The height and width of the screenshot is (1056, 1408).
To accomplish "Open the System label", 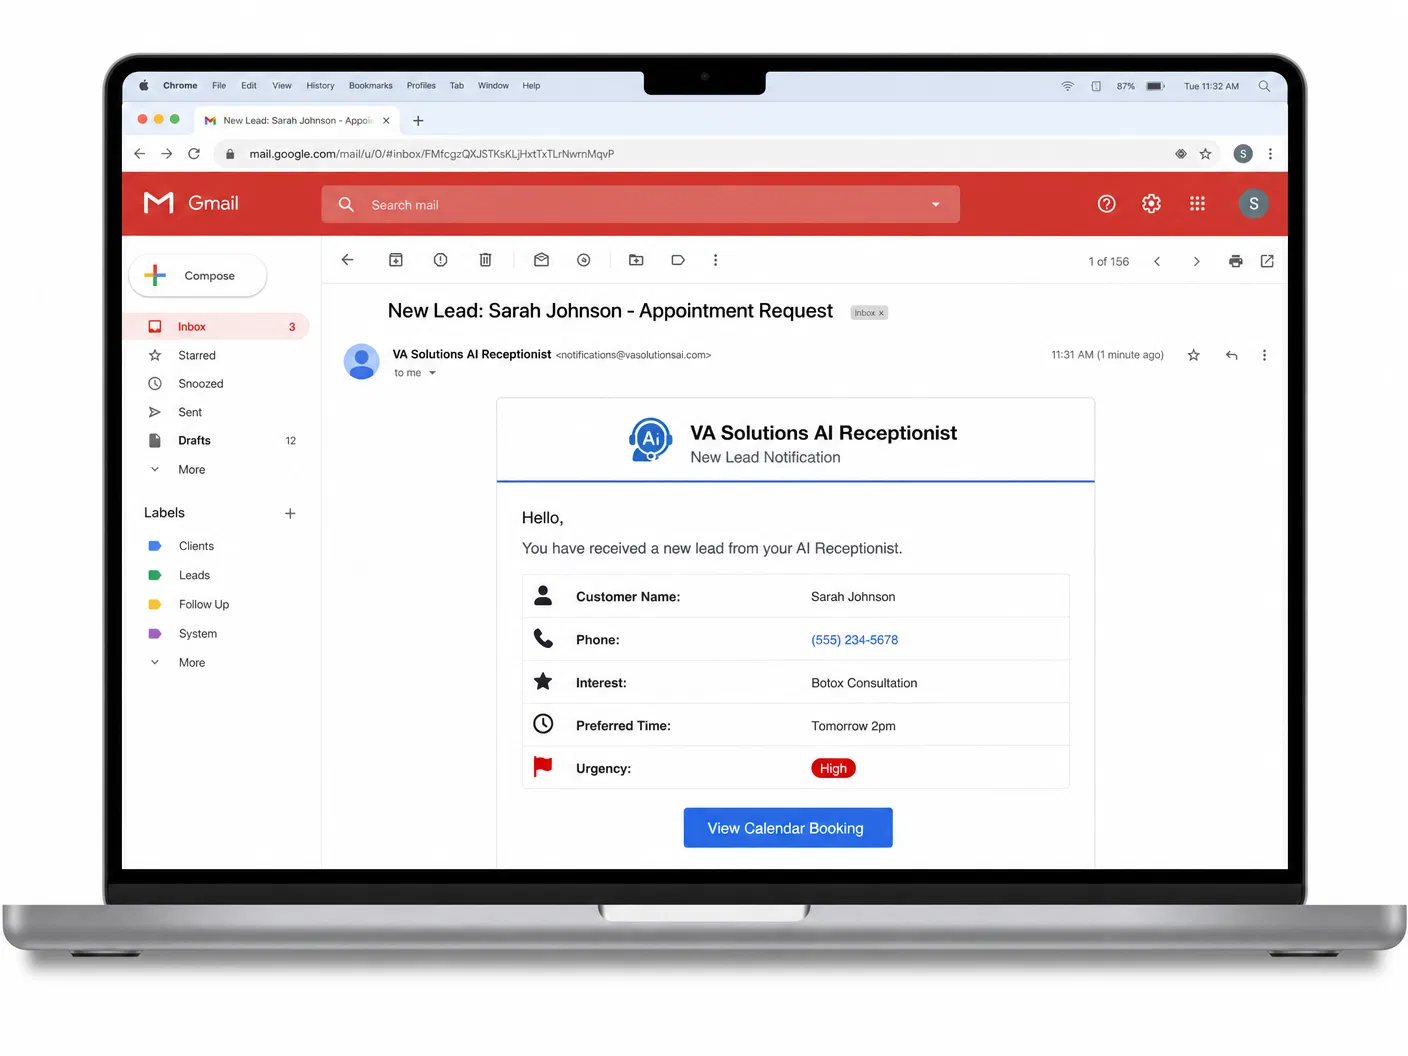I will (198, 634).
